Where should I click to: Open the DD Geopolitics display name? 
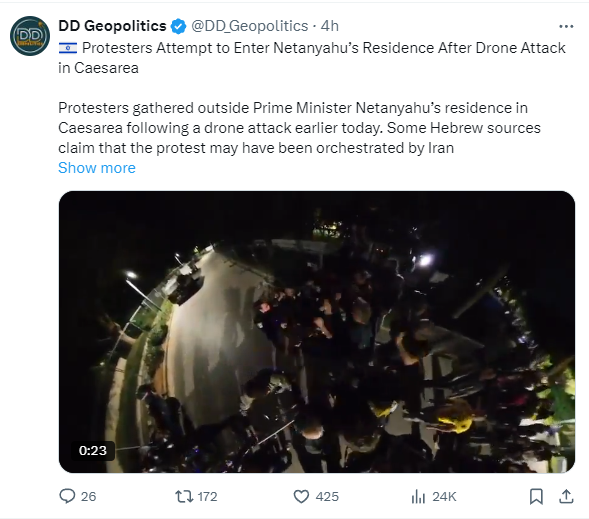point(112,26)
